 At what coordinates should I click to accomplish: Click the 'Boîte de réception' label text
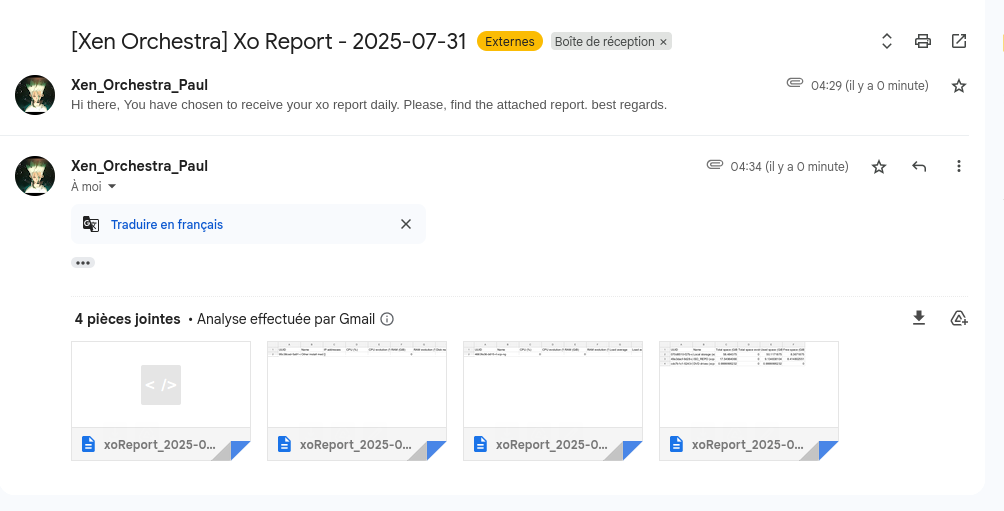tap(604, 42)
